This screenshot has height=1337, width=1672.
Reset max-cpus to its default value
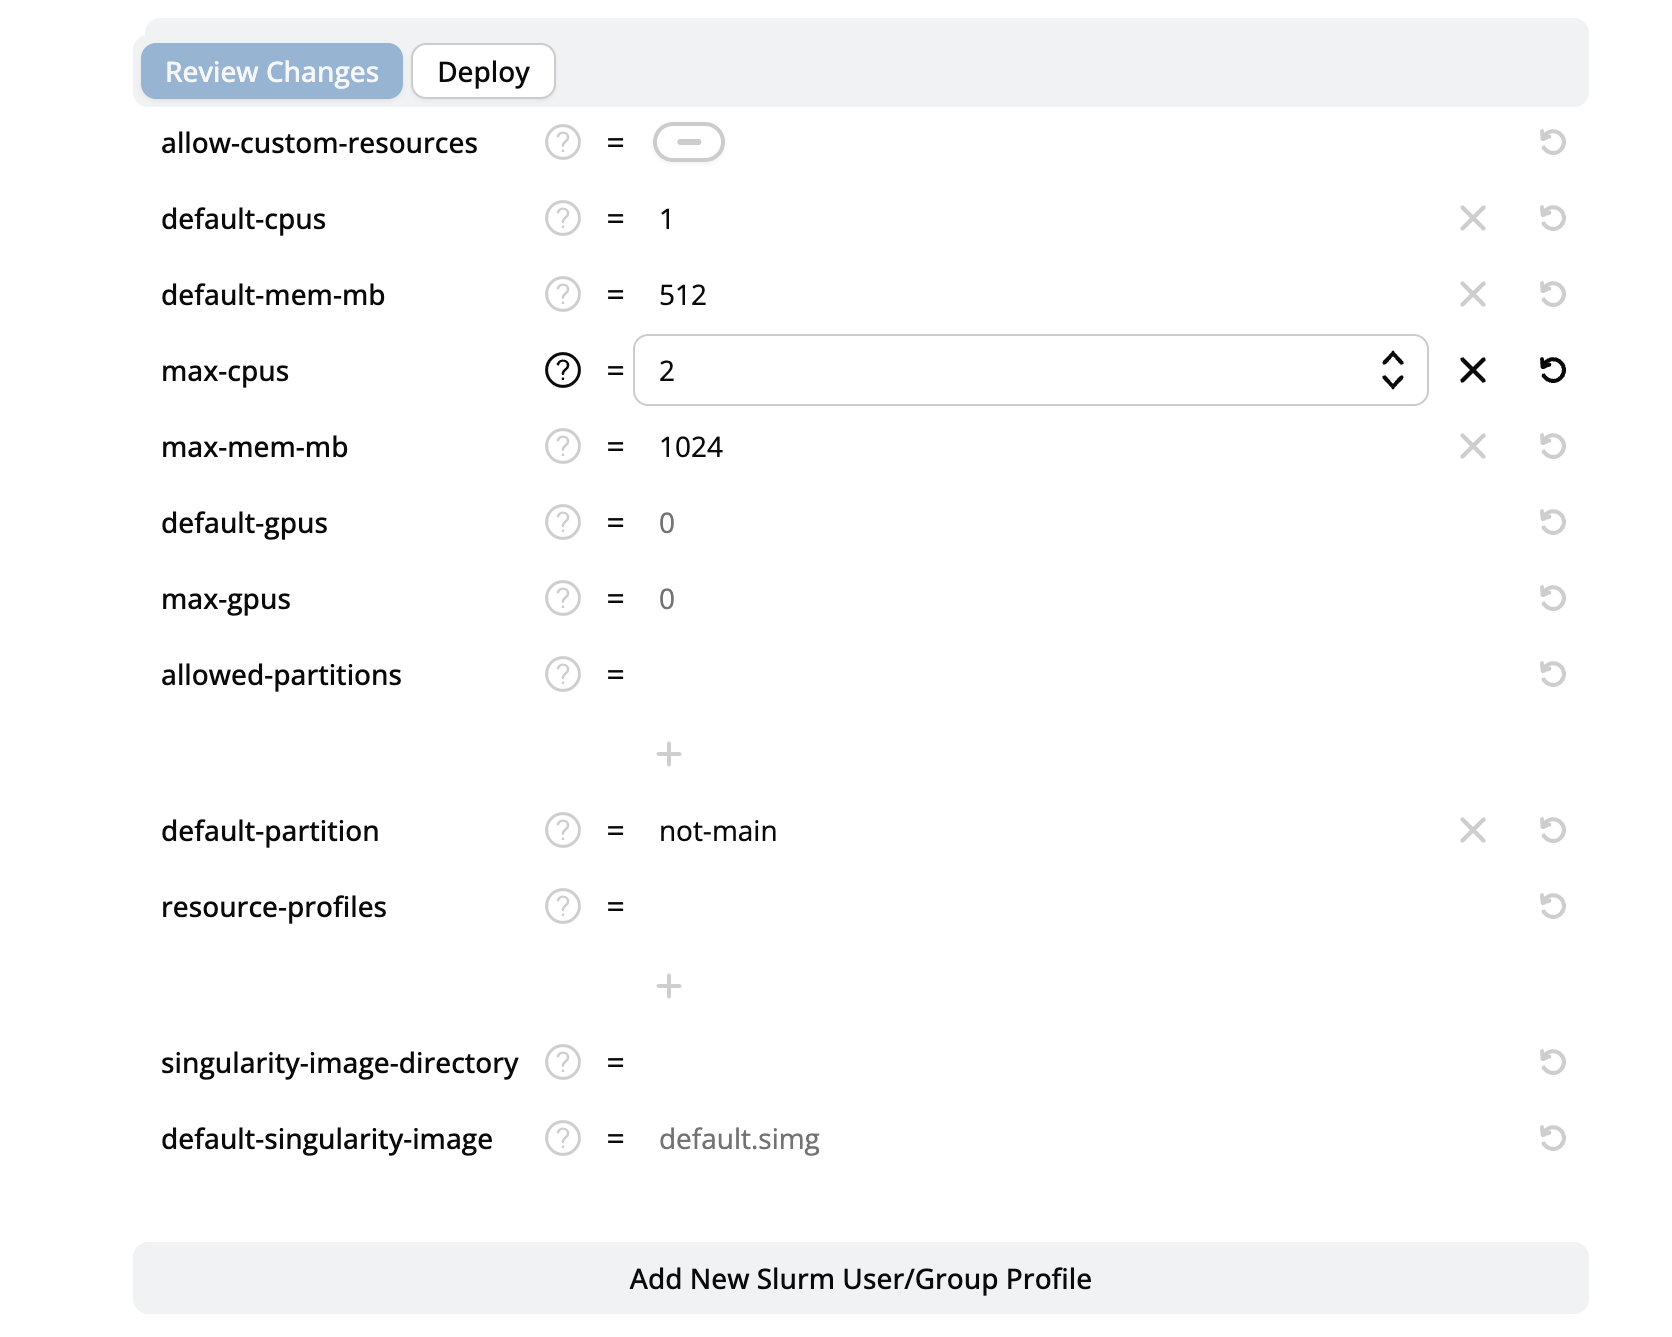click(1552, 371)
